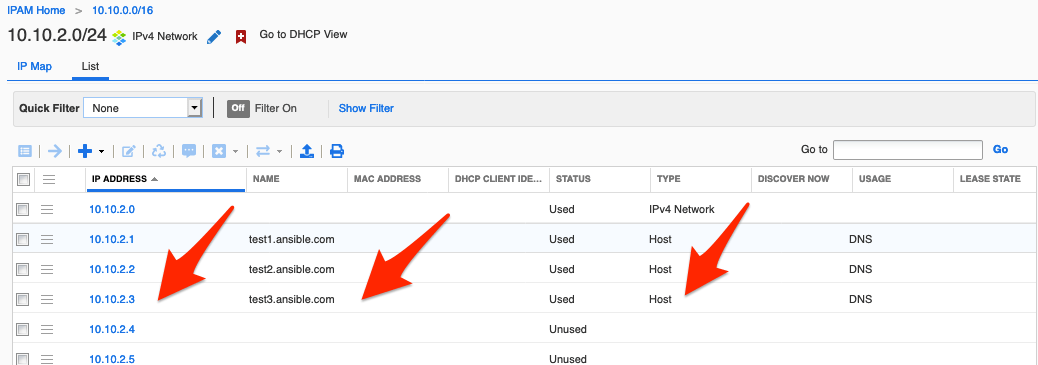Open the row menu icon for 10.10.2.4
Screen dimensions: 1038x365
coord(47,329)
